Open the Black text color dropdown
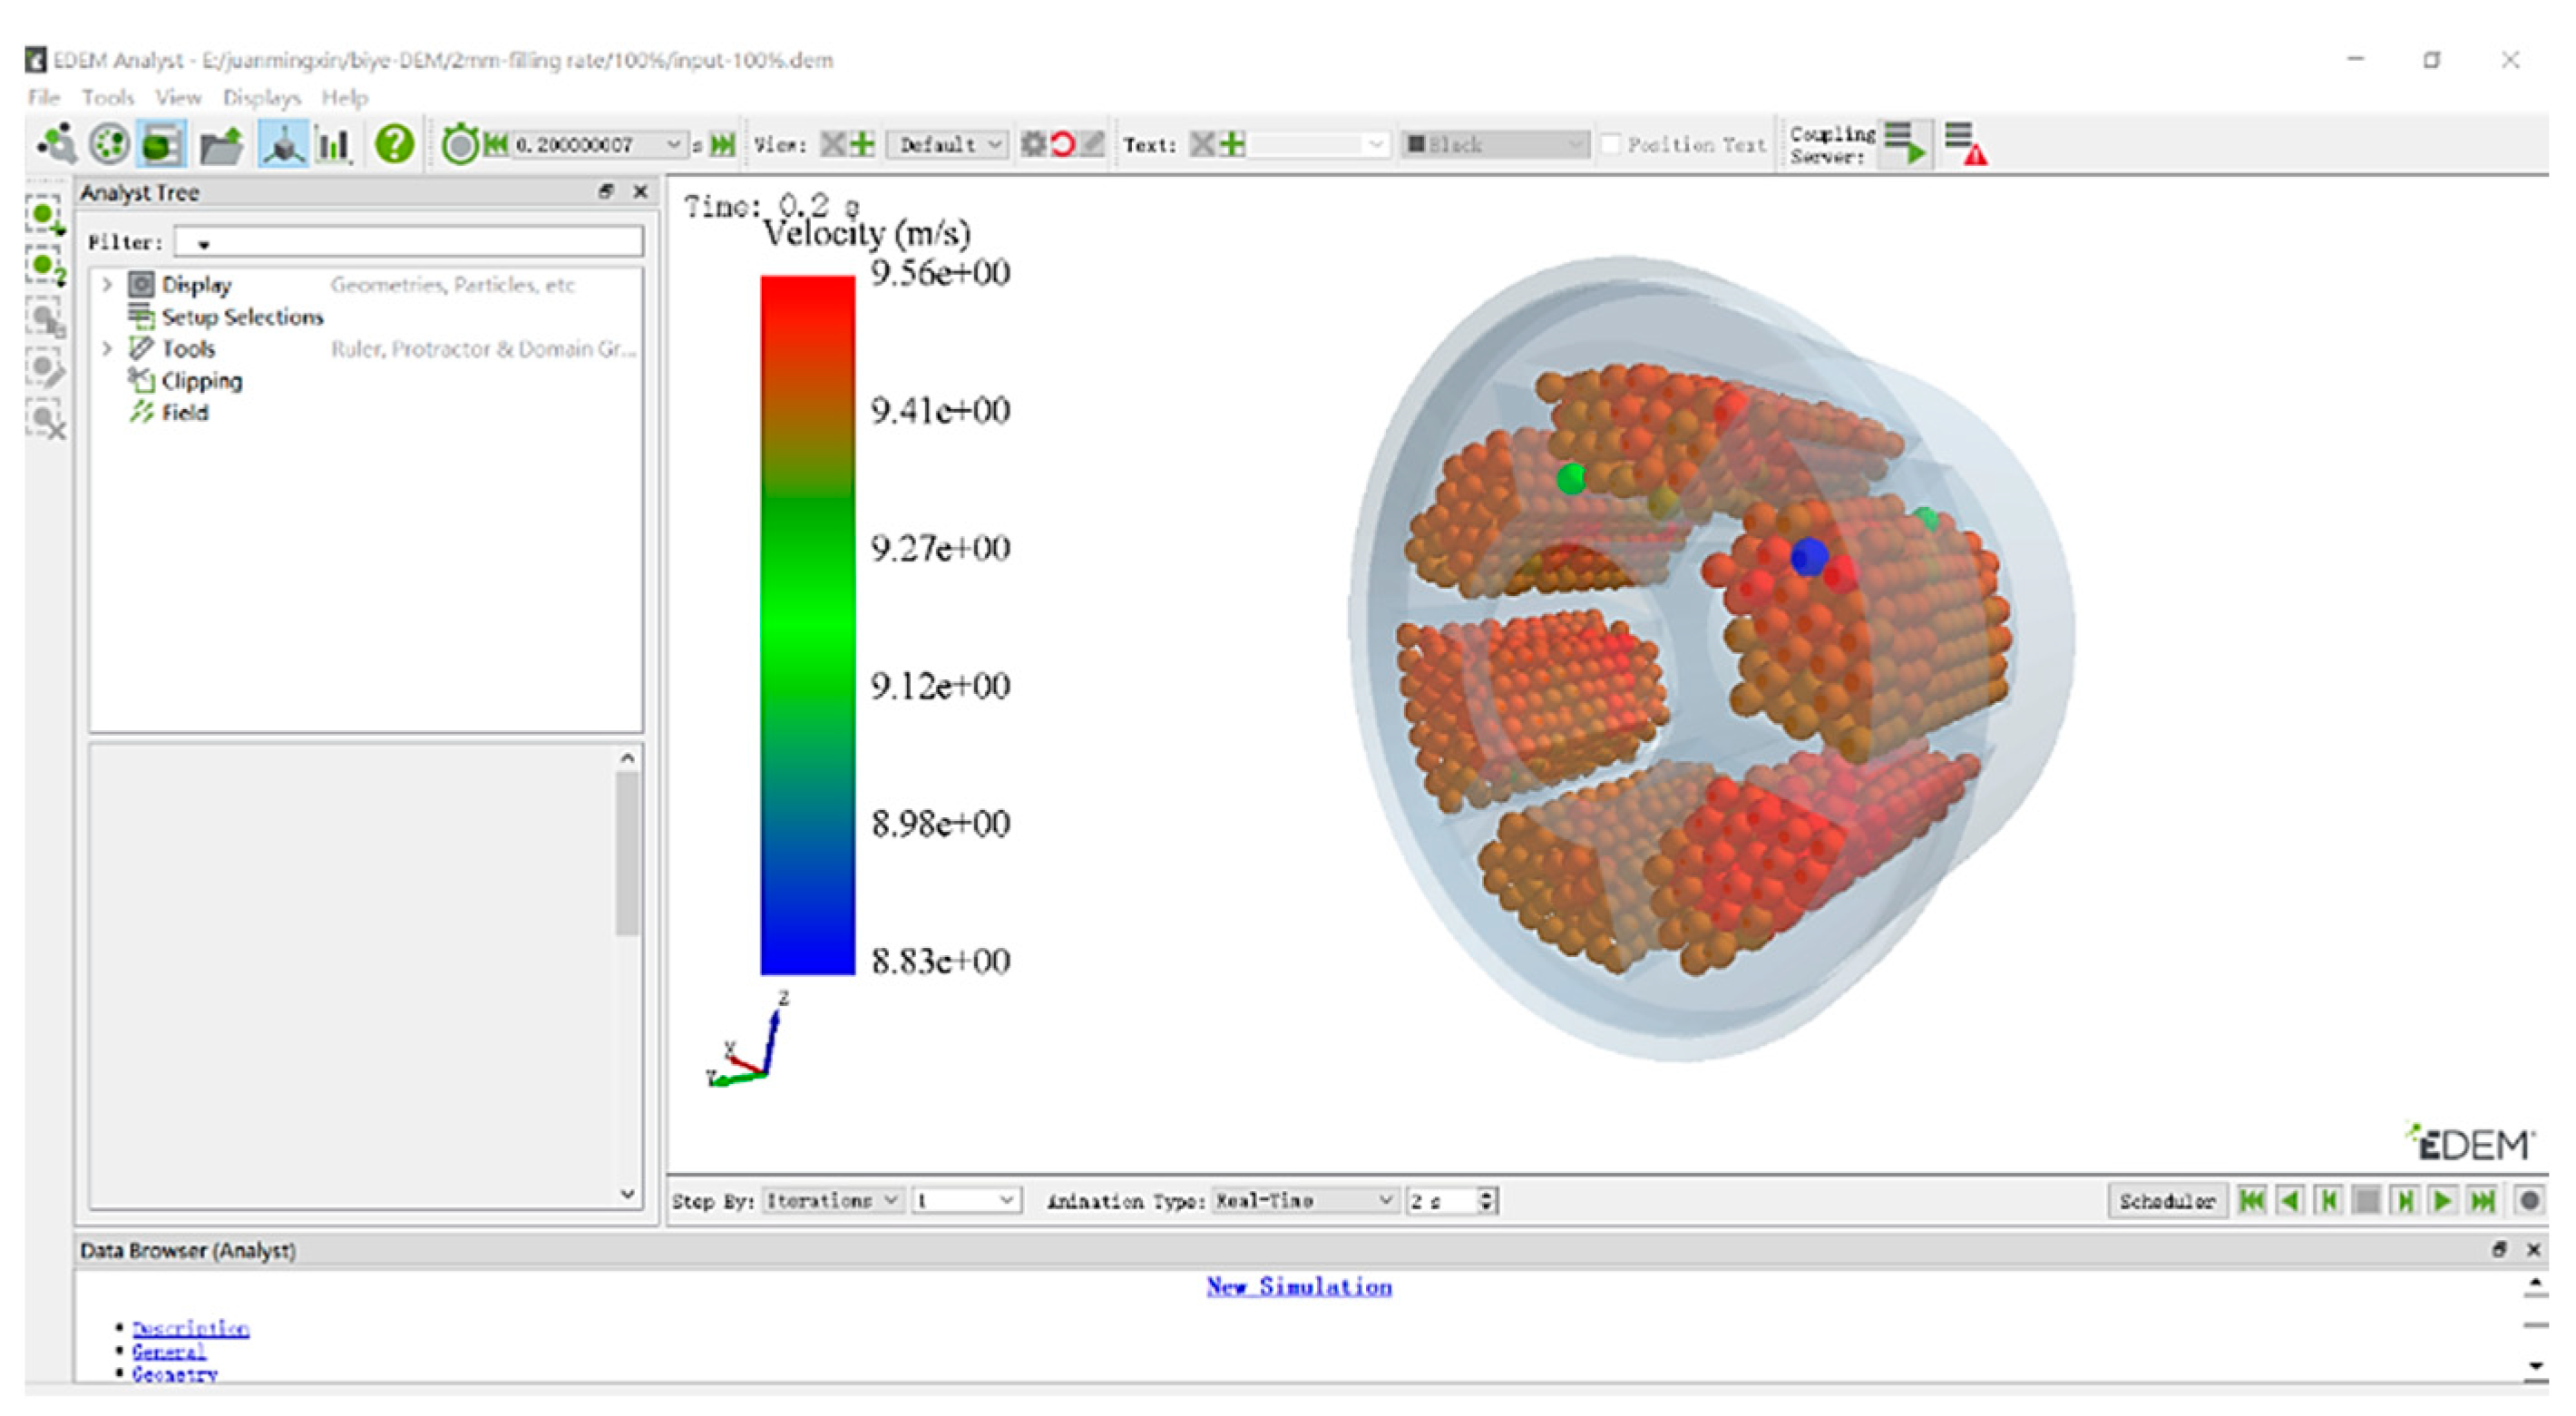 tap(1494, 145)
